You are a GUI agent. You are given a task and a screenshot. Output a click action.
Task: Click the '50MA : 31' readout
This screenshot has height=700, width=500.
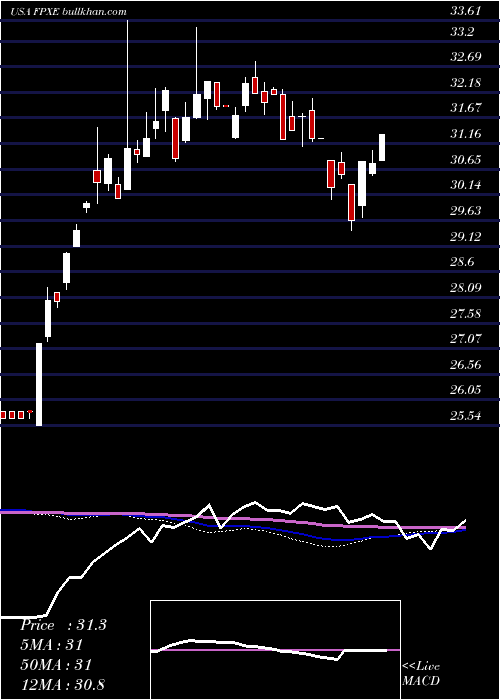(55, 664)
